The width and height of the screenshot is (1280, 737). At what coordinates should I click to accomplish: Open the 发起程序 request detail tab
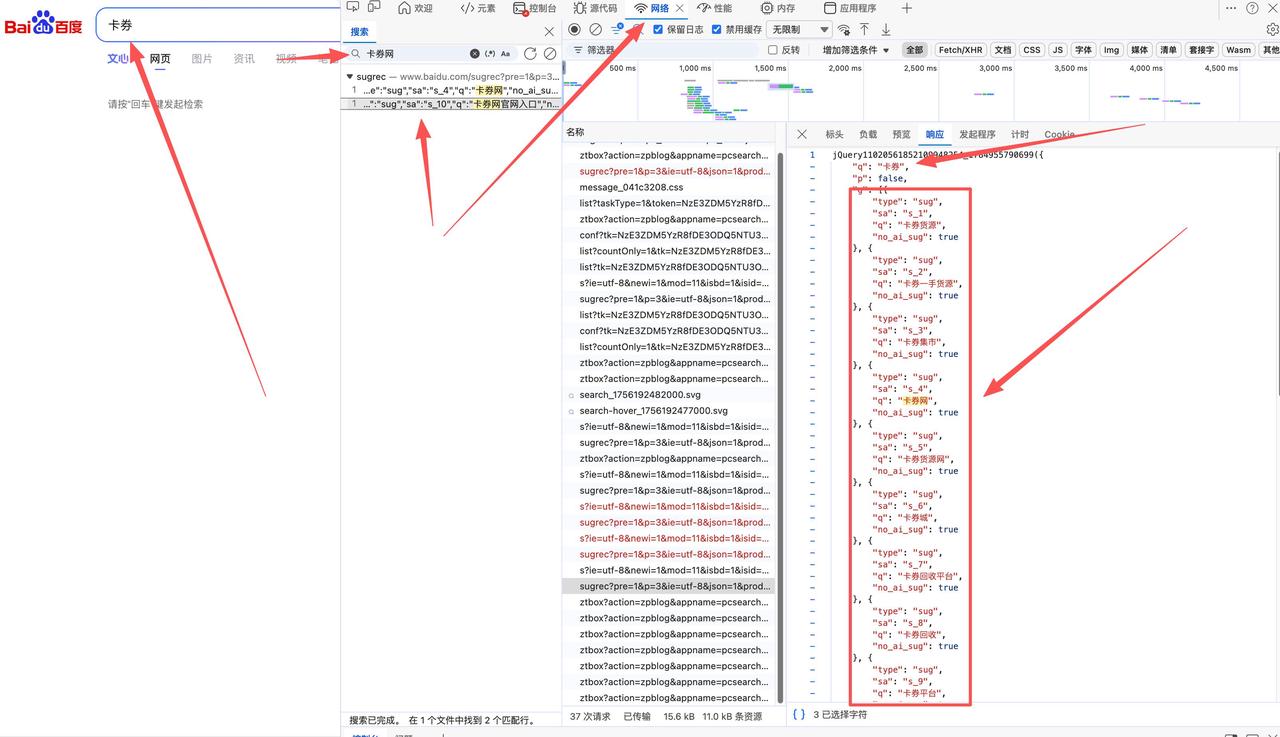(x=977, y=134)
